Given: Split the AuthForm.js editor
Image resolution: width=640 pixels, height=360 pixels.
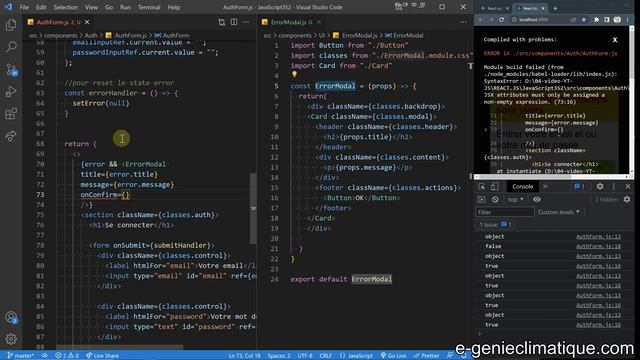Looking at the screenshot, I should (234, 22).
